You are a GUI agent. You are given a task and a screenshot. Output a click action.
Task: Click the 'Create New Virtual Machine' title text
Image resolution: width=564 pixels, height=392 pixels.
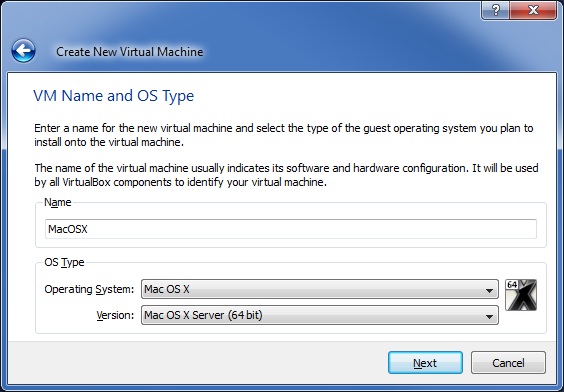[129, 52]
